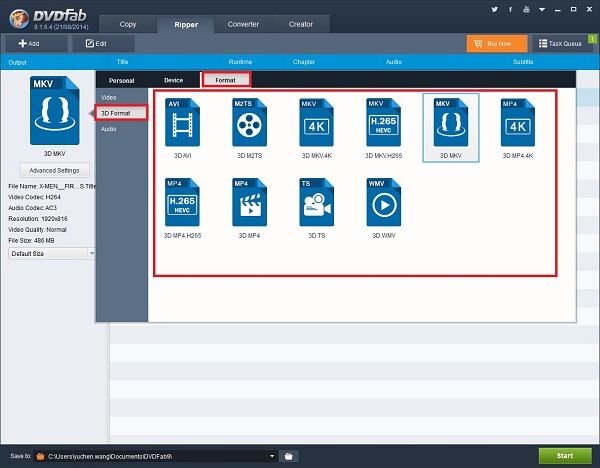Switch to the Copy tab
Image resolution: width=600 pixels, height=468 pixels.
(128, 24)
